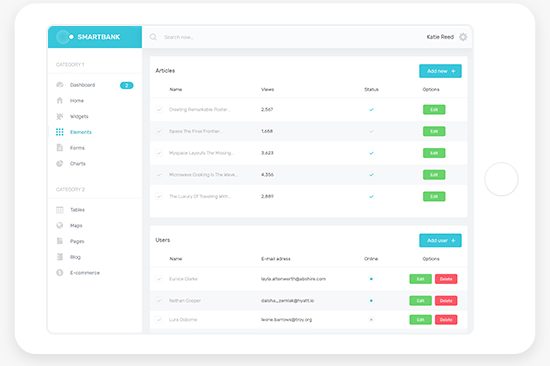The height and width of the screenshot is (366, 550).
Task: Click the Charts pie icon
Action: click(x=60, y=164)
